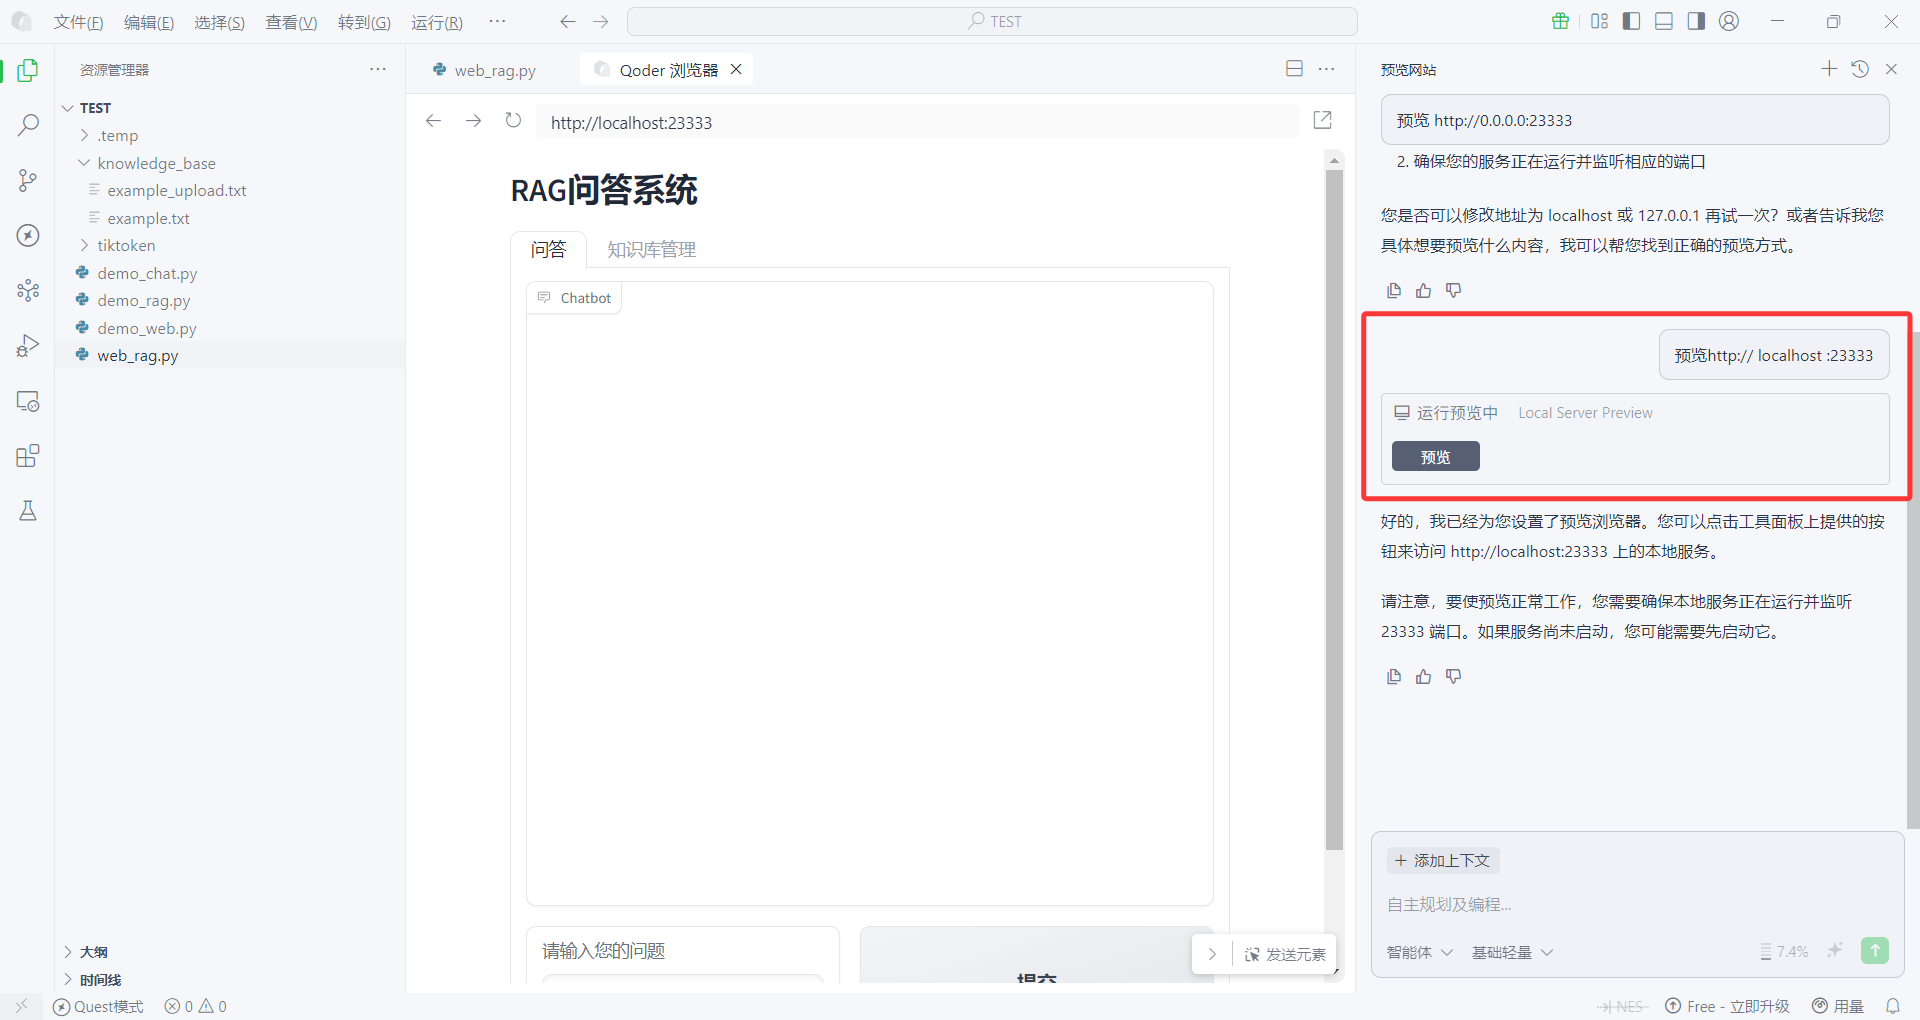Select the 问答 tab
The width and height of the screenshot is (1920, 1020).
548,249
